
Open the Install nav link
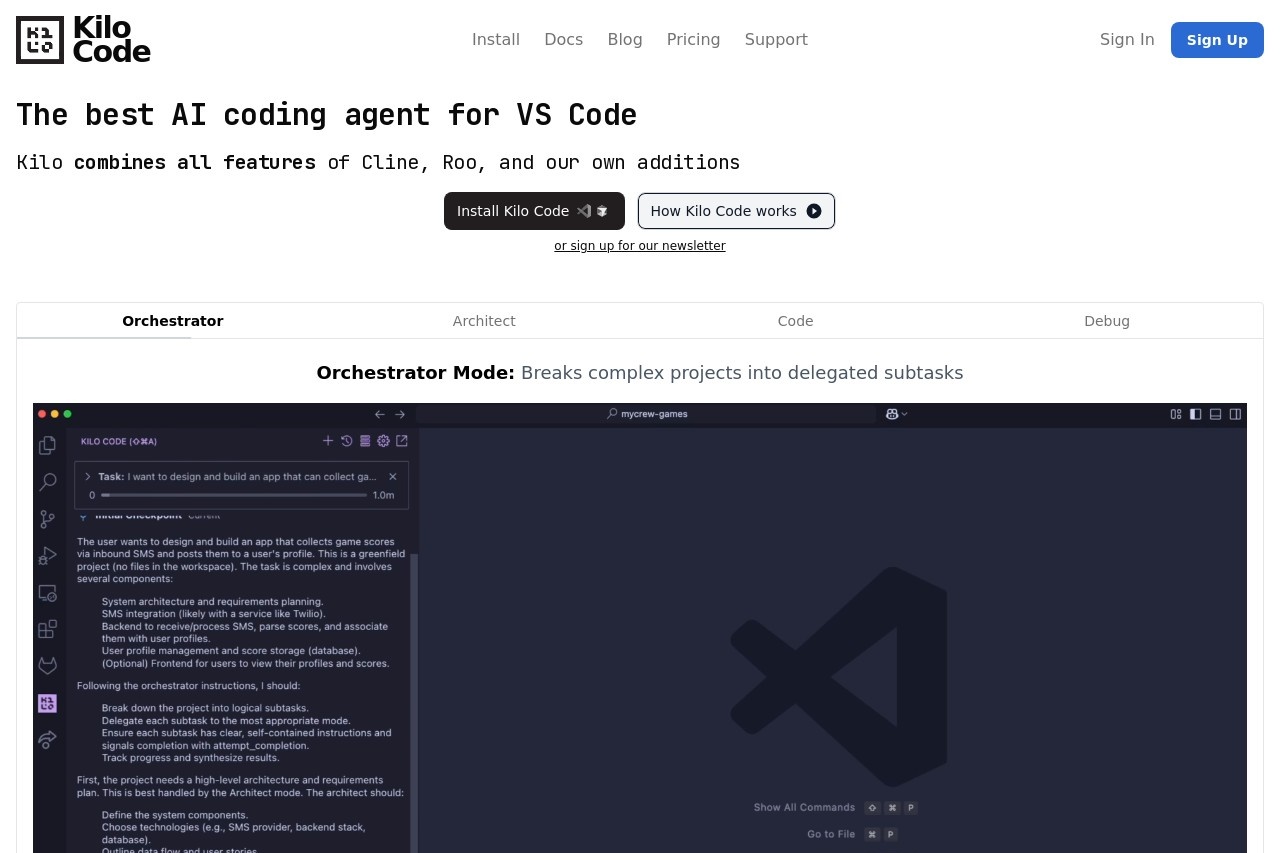496,39
